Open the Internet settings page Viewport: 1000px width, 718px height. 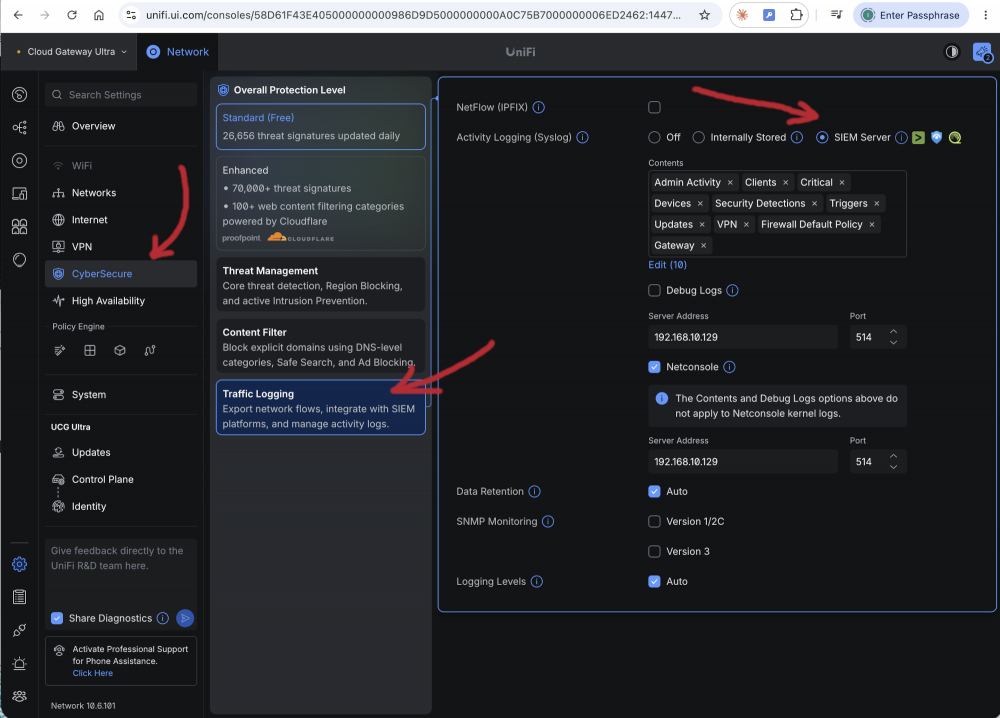point(121,220)
